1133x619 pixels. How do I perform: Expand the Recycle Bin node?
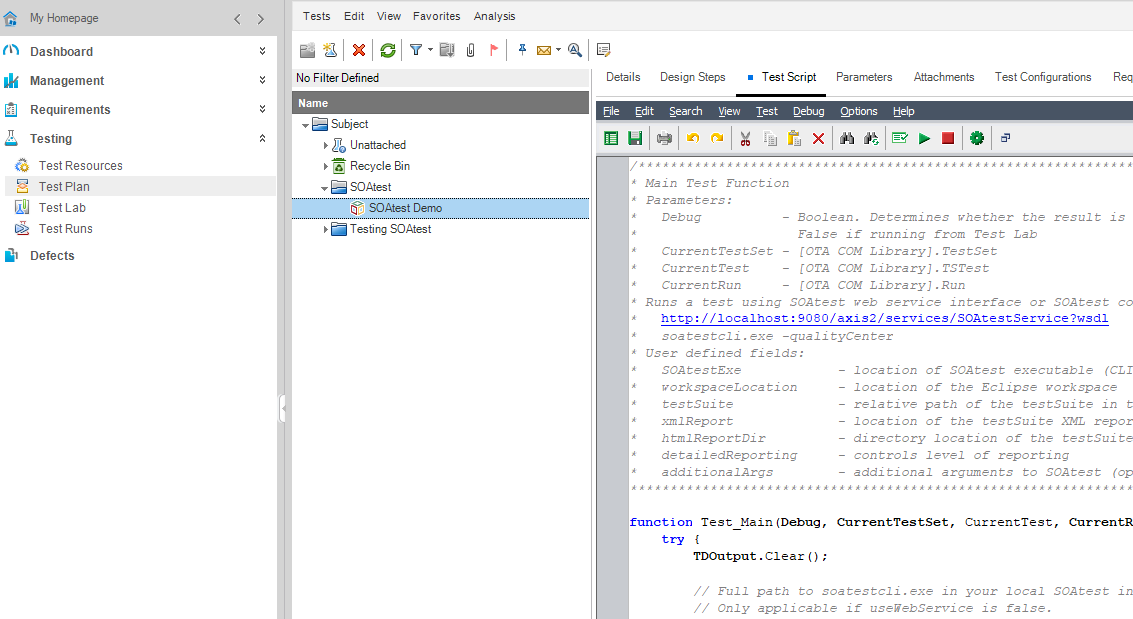click(x=325, y=166)
